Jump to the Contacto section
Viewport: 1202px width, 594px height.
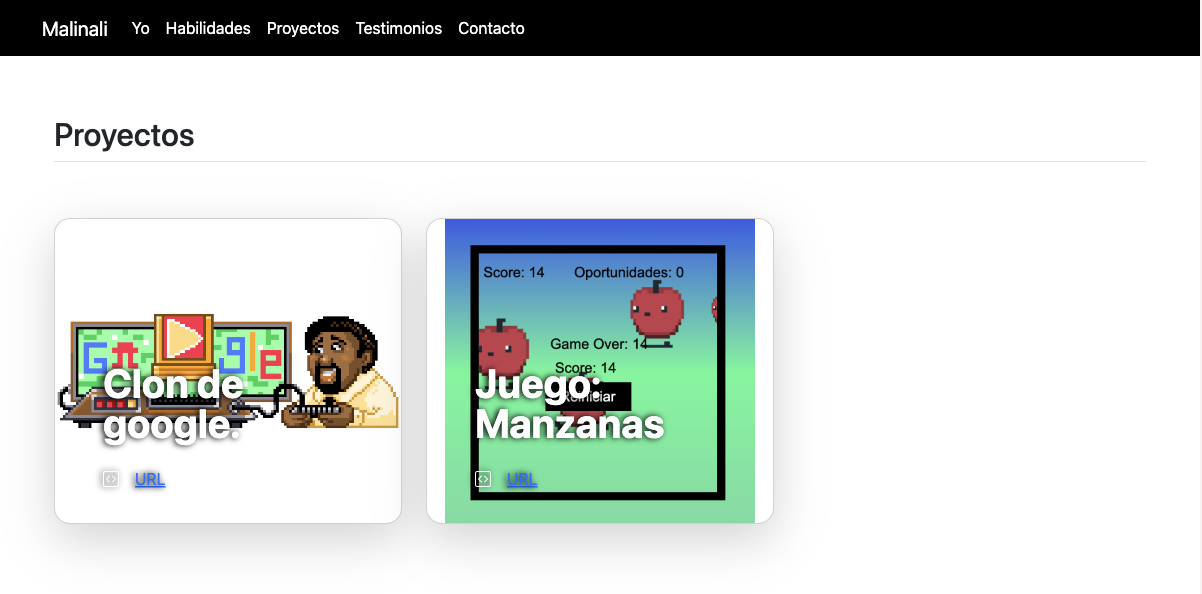[x=491, y=28]
